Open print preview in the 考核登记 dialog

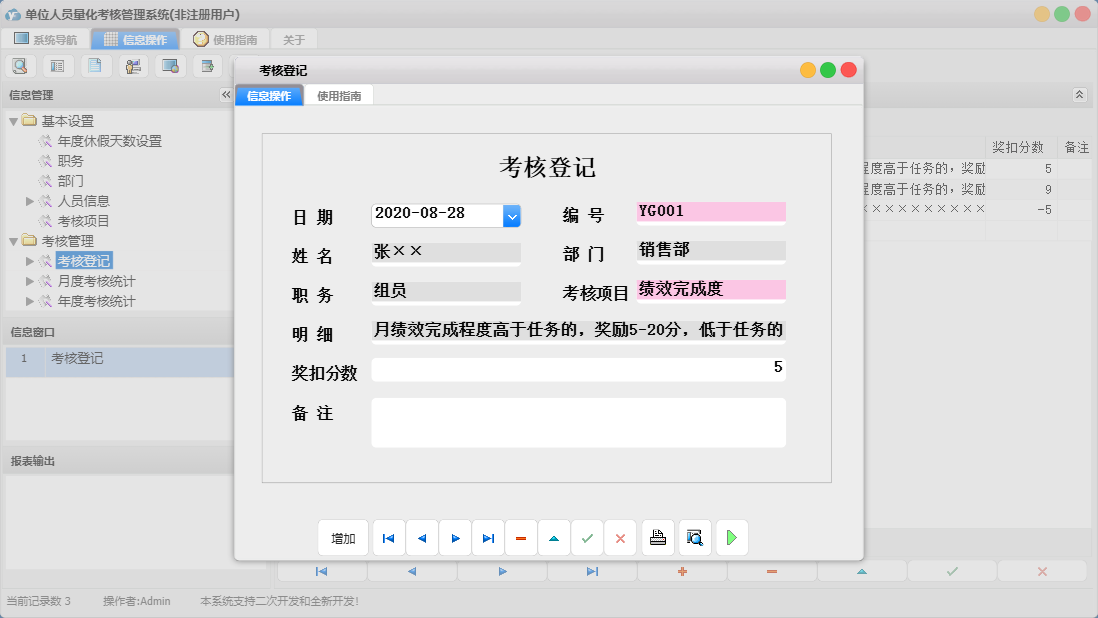click(x=695, y=537)
